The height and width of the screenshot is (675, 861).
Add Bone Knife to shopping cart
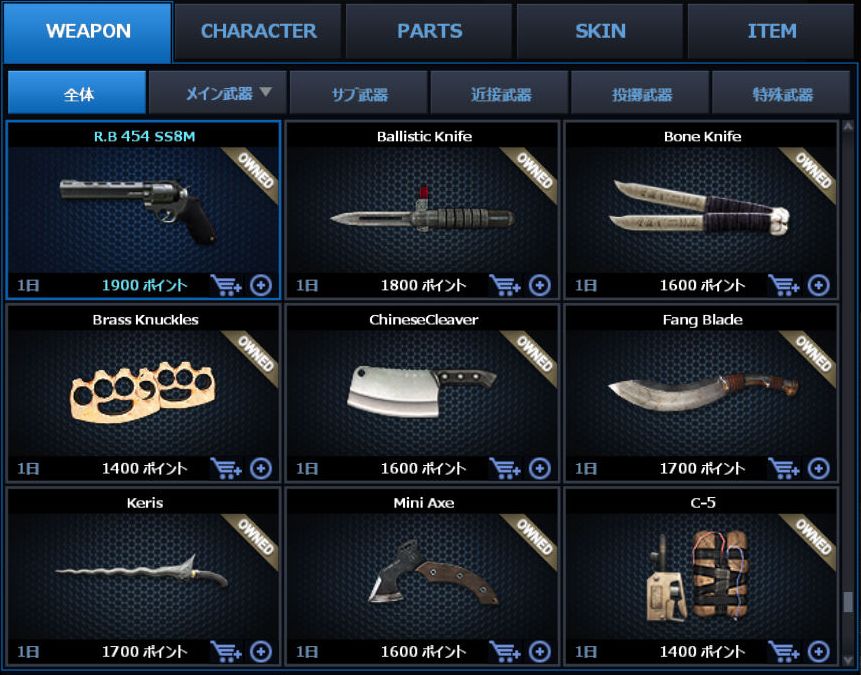pos(784,286)
